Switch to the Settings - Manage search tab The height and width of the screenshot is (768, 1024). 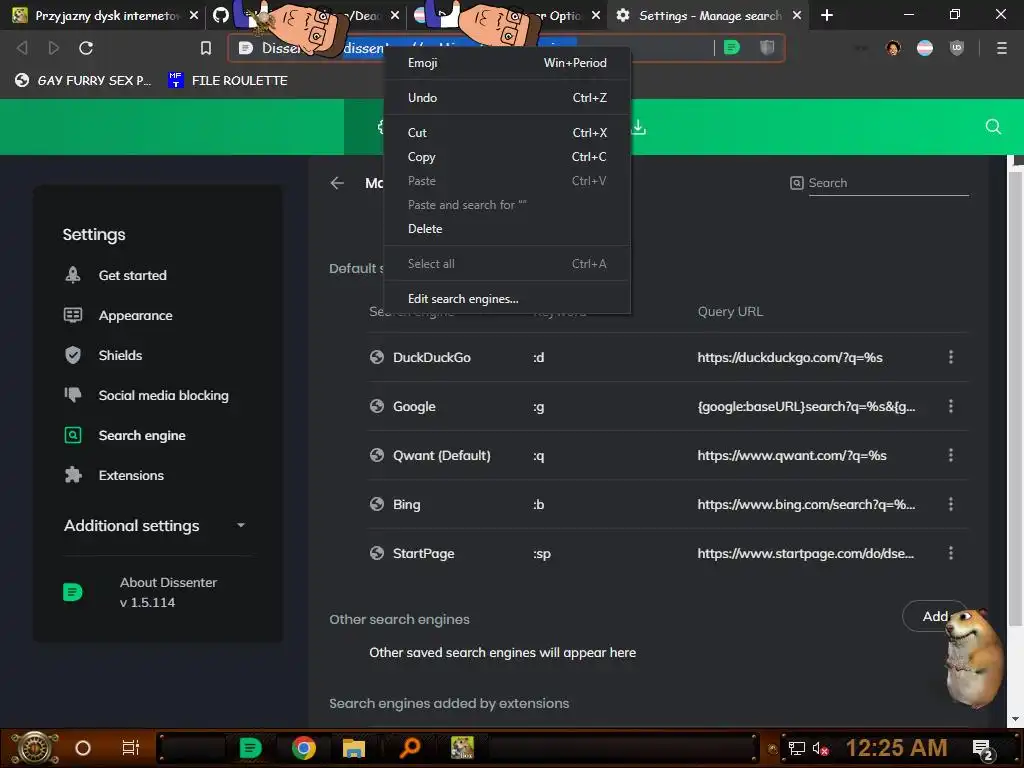coord(709,15)
